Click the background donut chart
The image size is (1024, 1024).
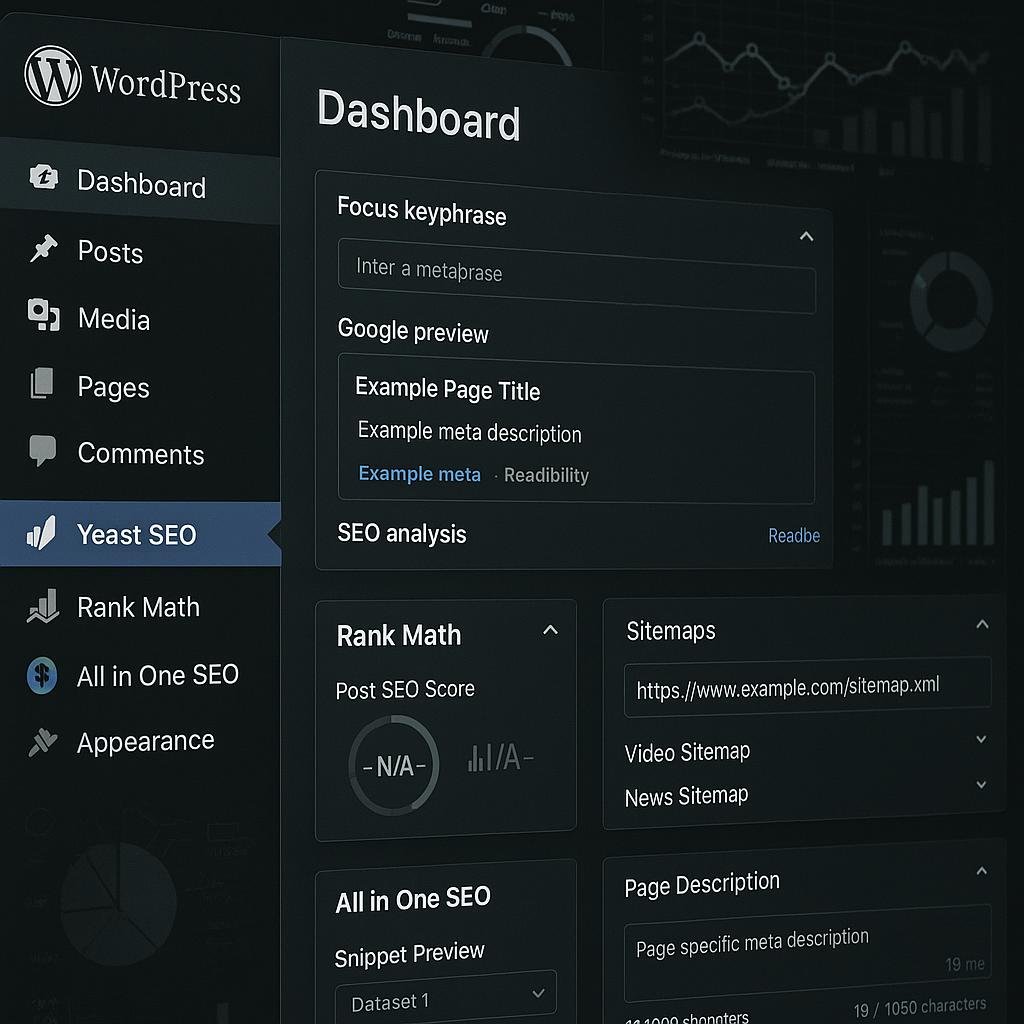coord(952,300)
